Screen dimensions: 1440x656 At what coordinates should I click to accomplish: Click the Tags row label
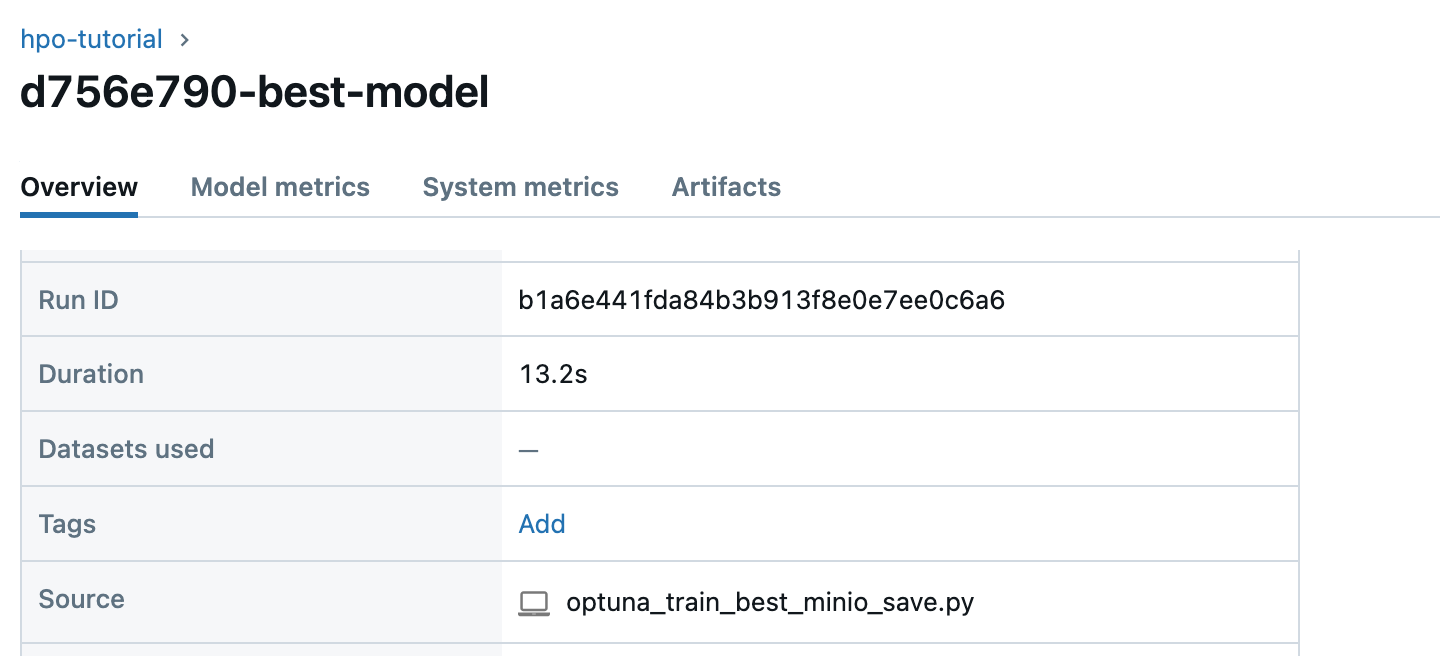click(67, 524)
